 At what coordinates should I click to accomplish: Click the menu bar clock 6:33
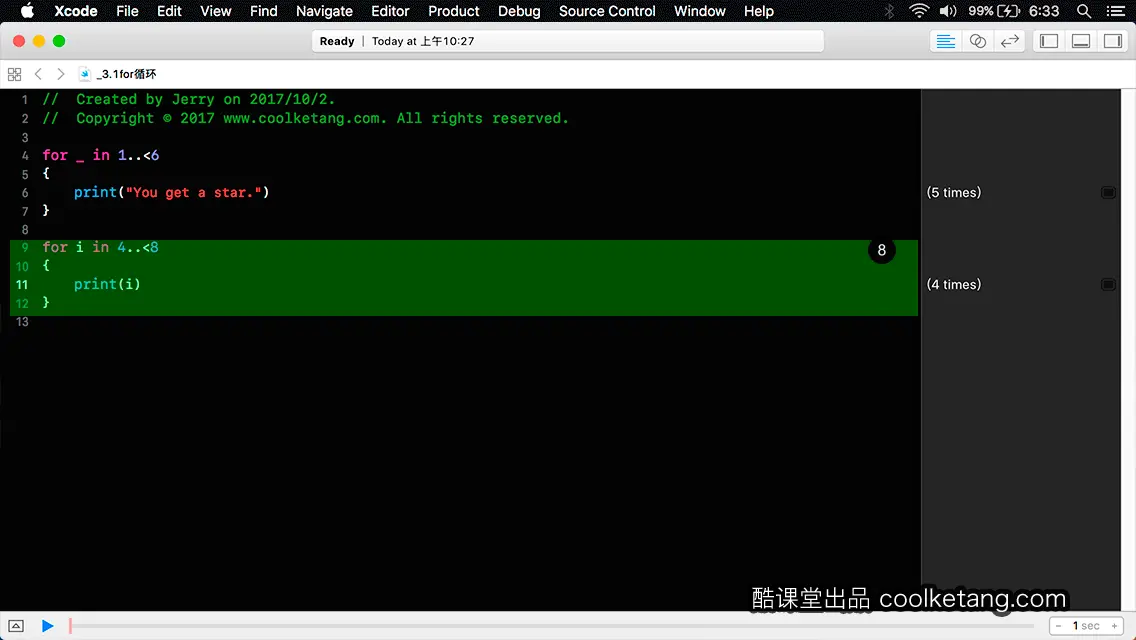[1044, 11]
